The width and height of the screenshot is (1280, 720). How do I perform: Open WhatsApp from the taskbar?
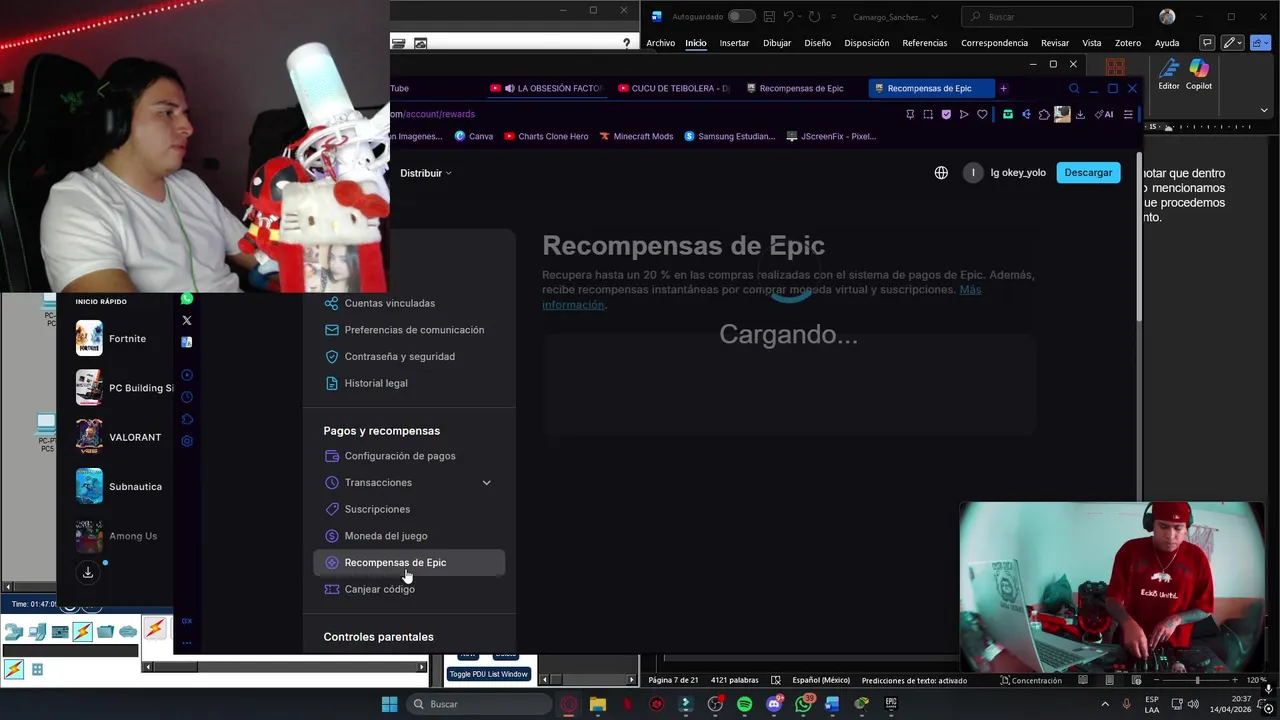[803, 704]
